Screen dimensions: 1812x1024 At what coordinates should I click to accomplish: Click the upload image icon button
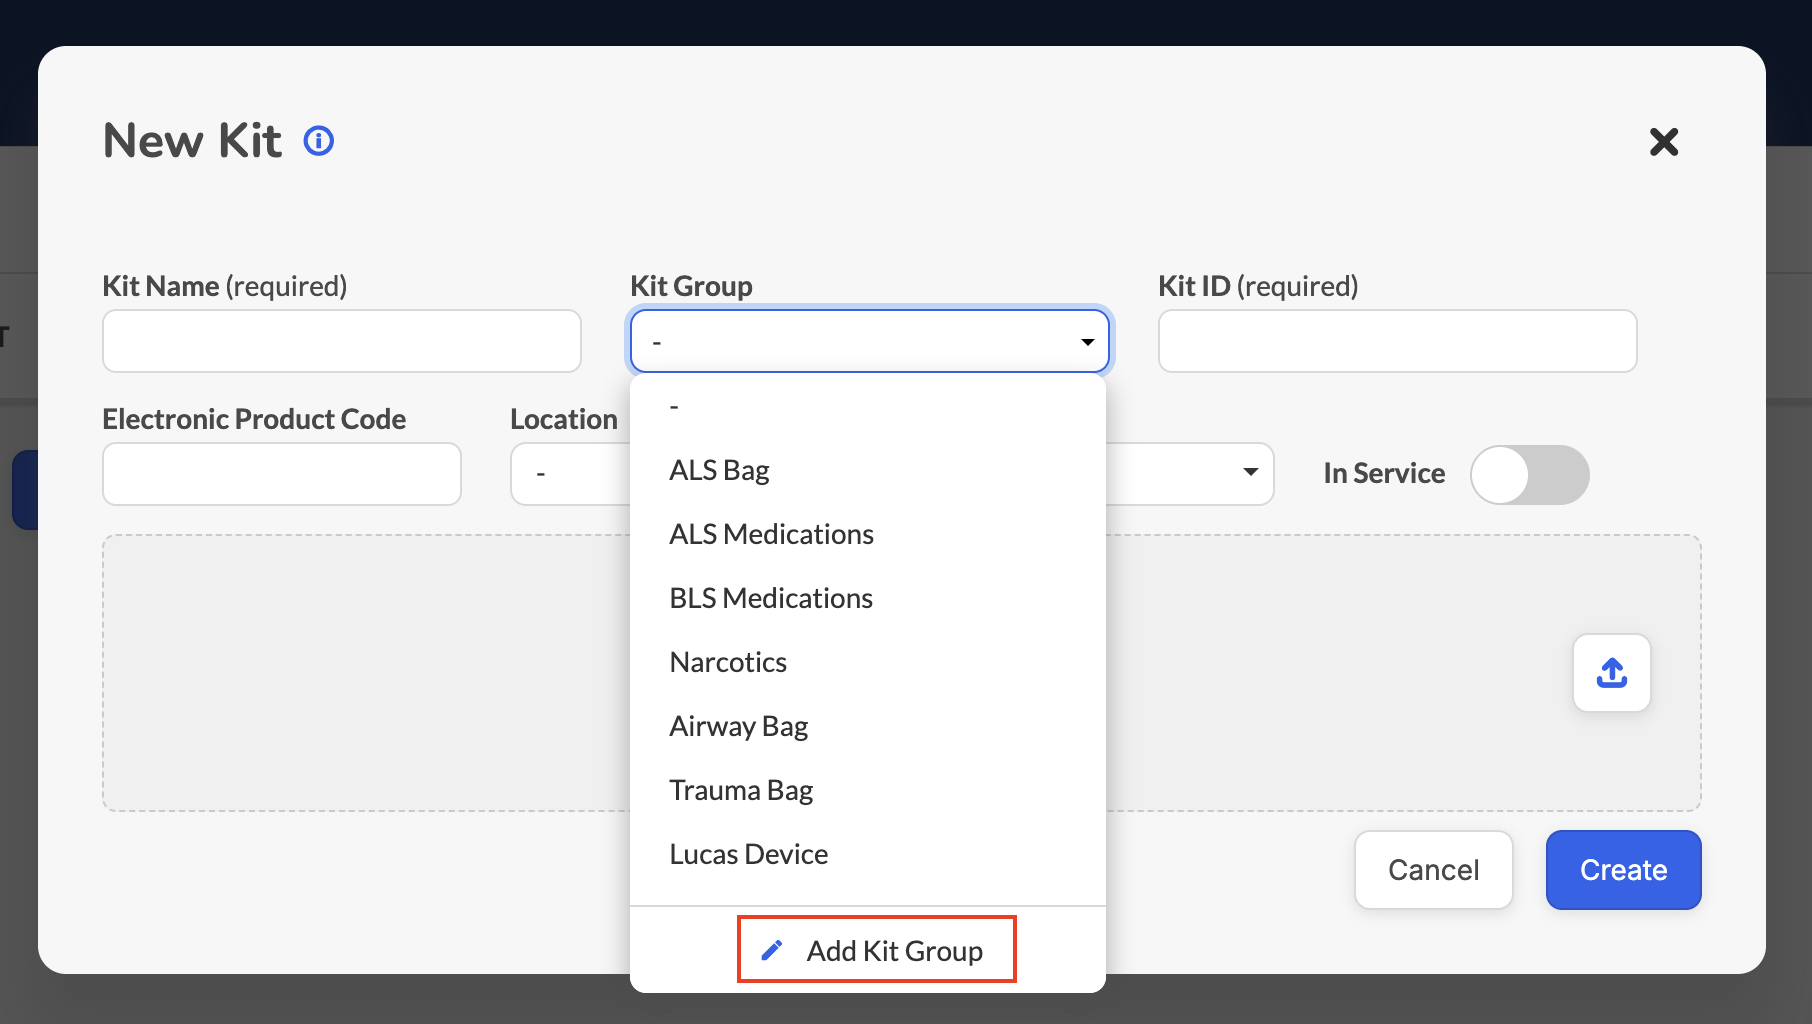click(1612, 673)
